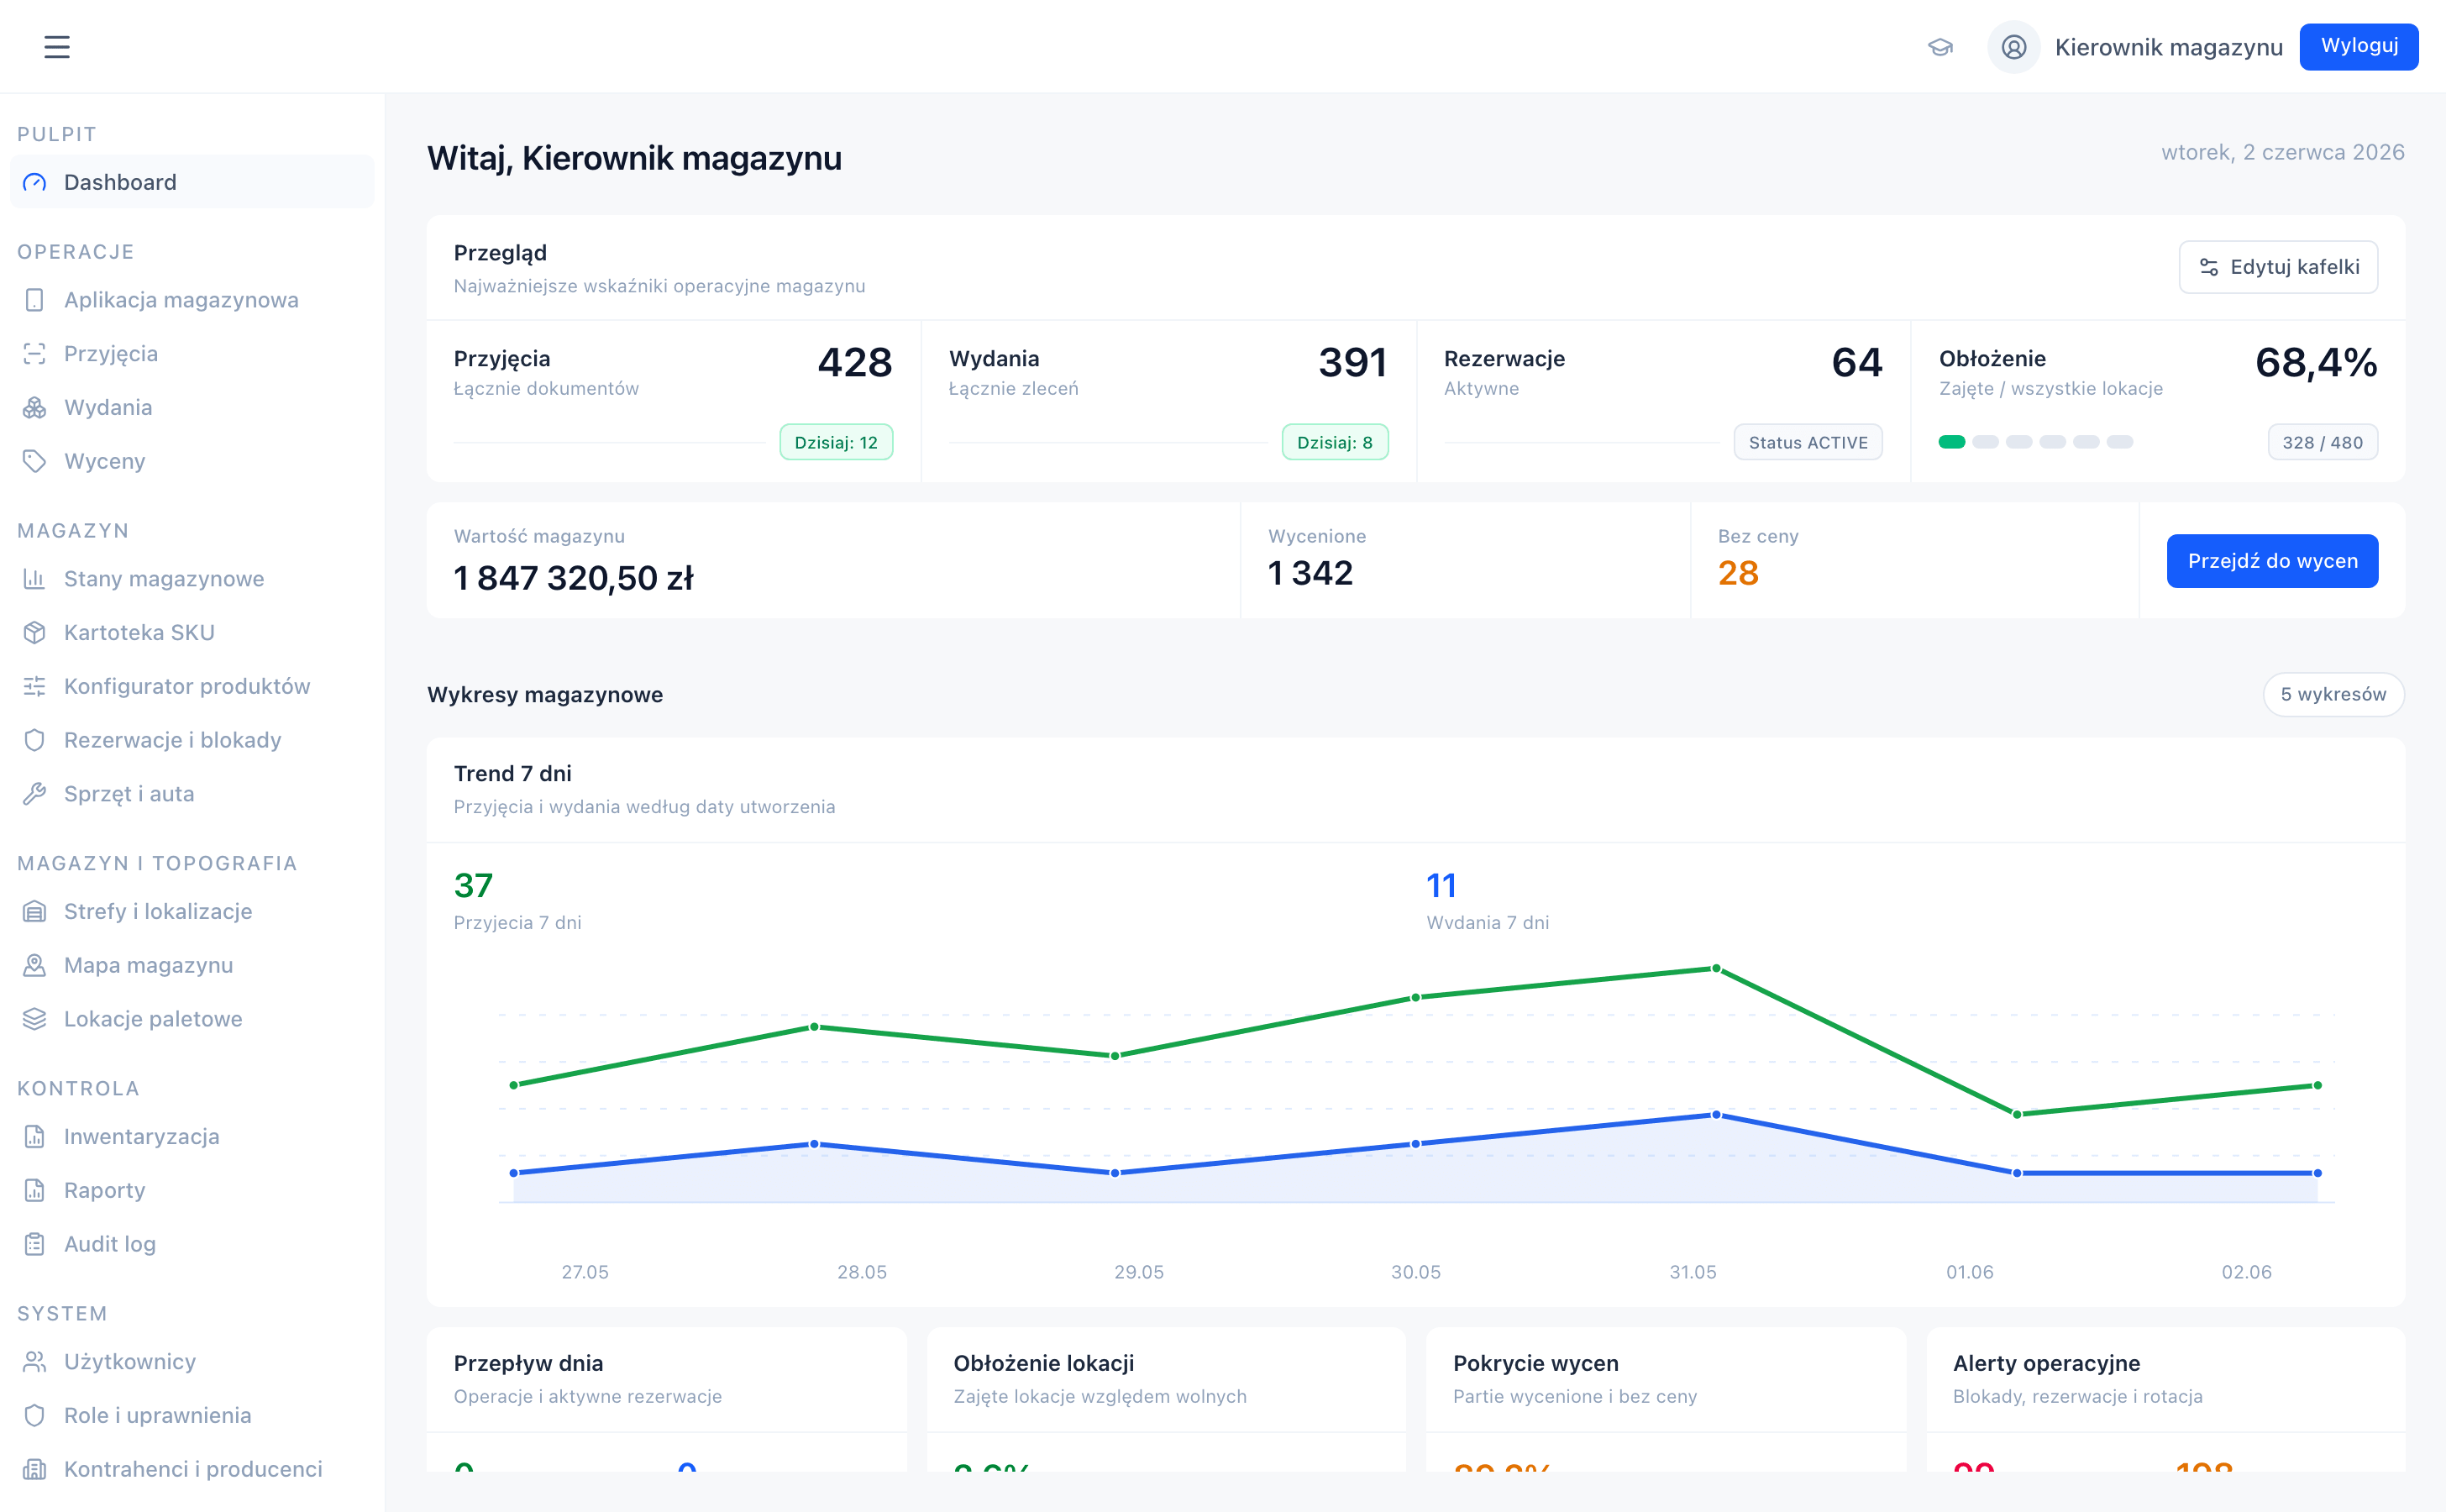The width and height of the screenshot is (2446, 1512).
Task: Click the Kierownik magazynu username
Action: [2168, 47]
